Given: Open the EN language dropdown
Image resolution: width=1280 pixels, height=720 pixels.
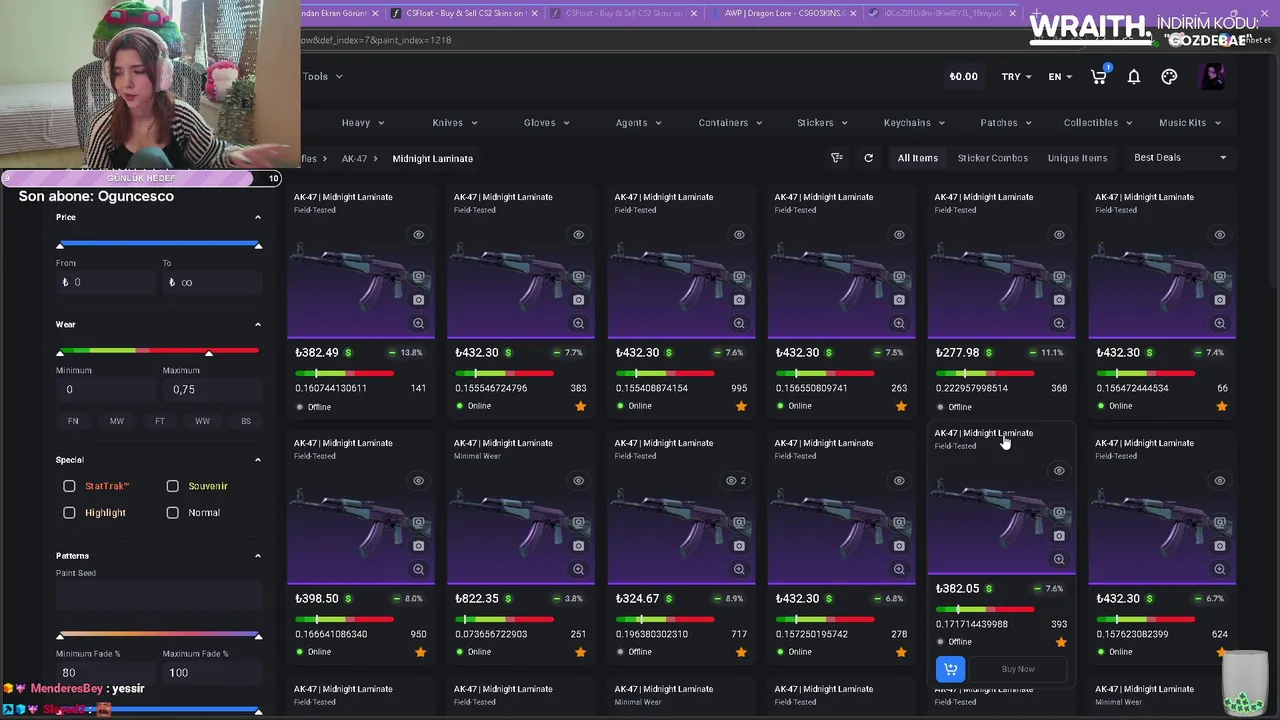Looking at the screenshot, I should [1060, 77].
